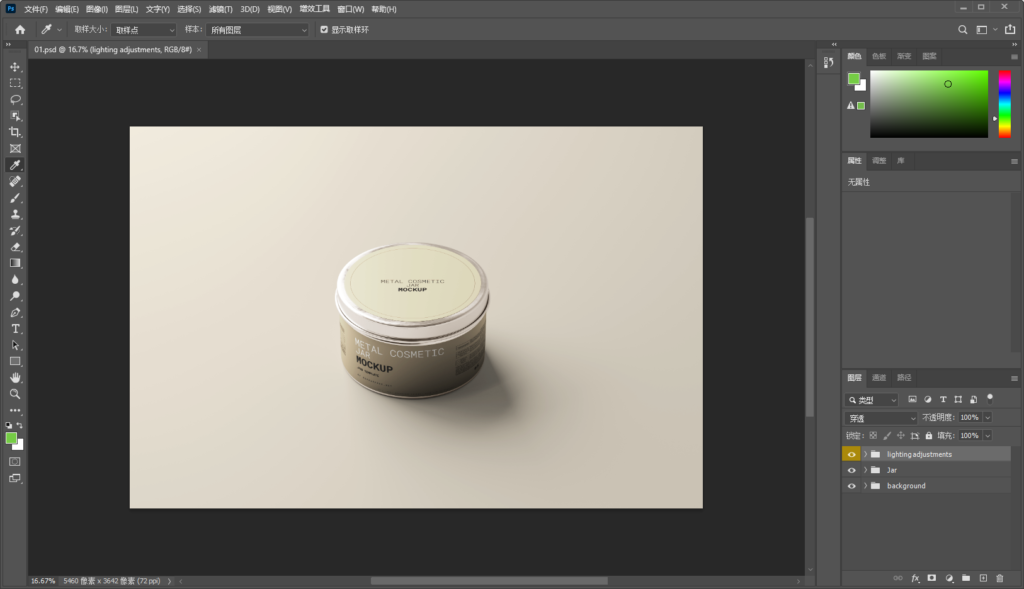Create a new group folder icon

click(966, 578)
